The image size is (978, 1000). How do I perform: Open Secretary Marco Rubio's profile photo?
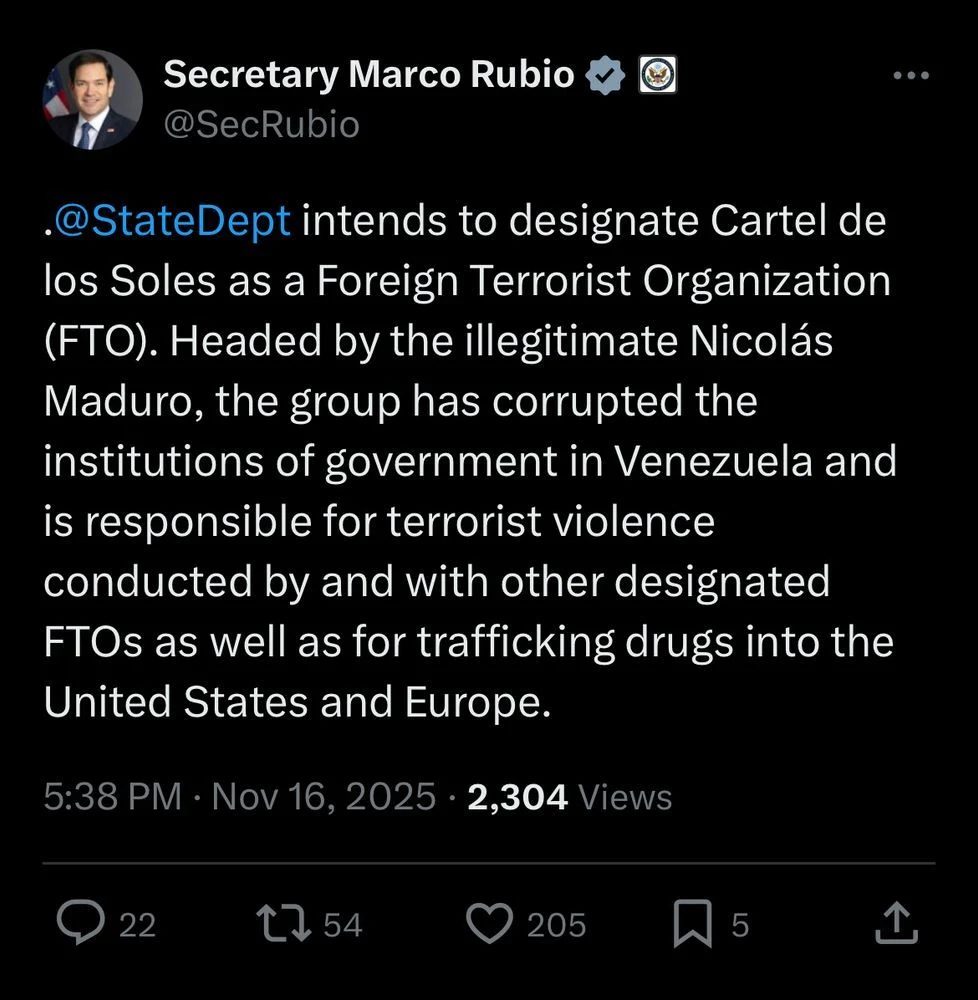tap(92, 100)
